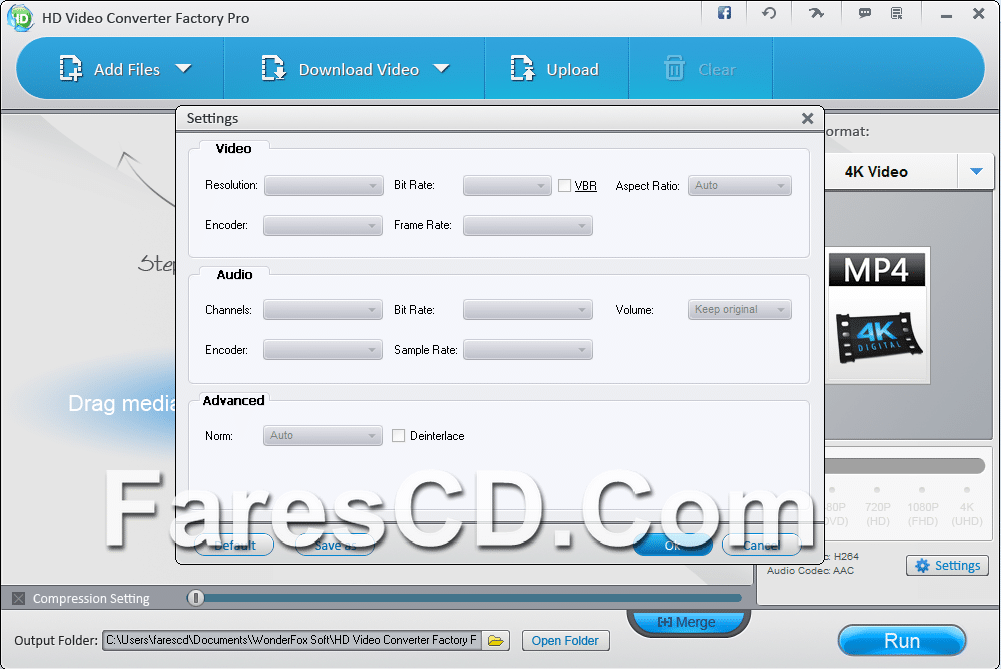Click the Cancel button in Settings
Viewport: 1001px width, 669px height.
(x=761, y=545)
